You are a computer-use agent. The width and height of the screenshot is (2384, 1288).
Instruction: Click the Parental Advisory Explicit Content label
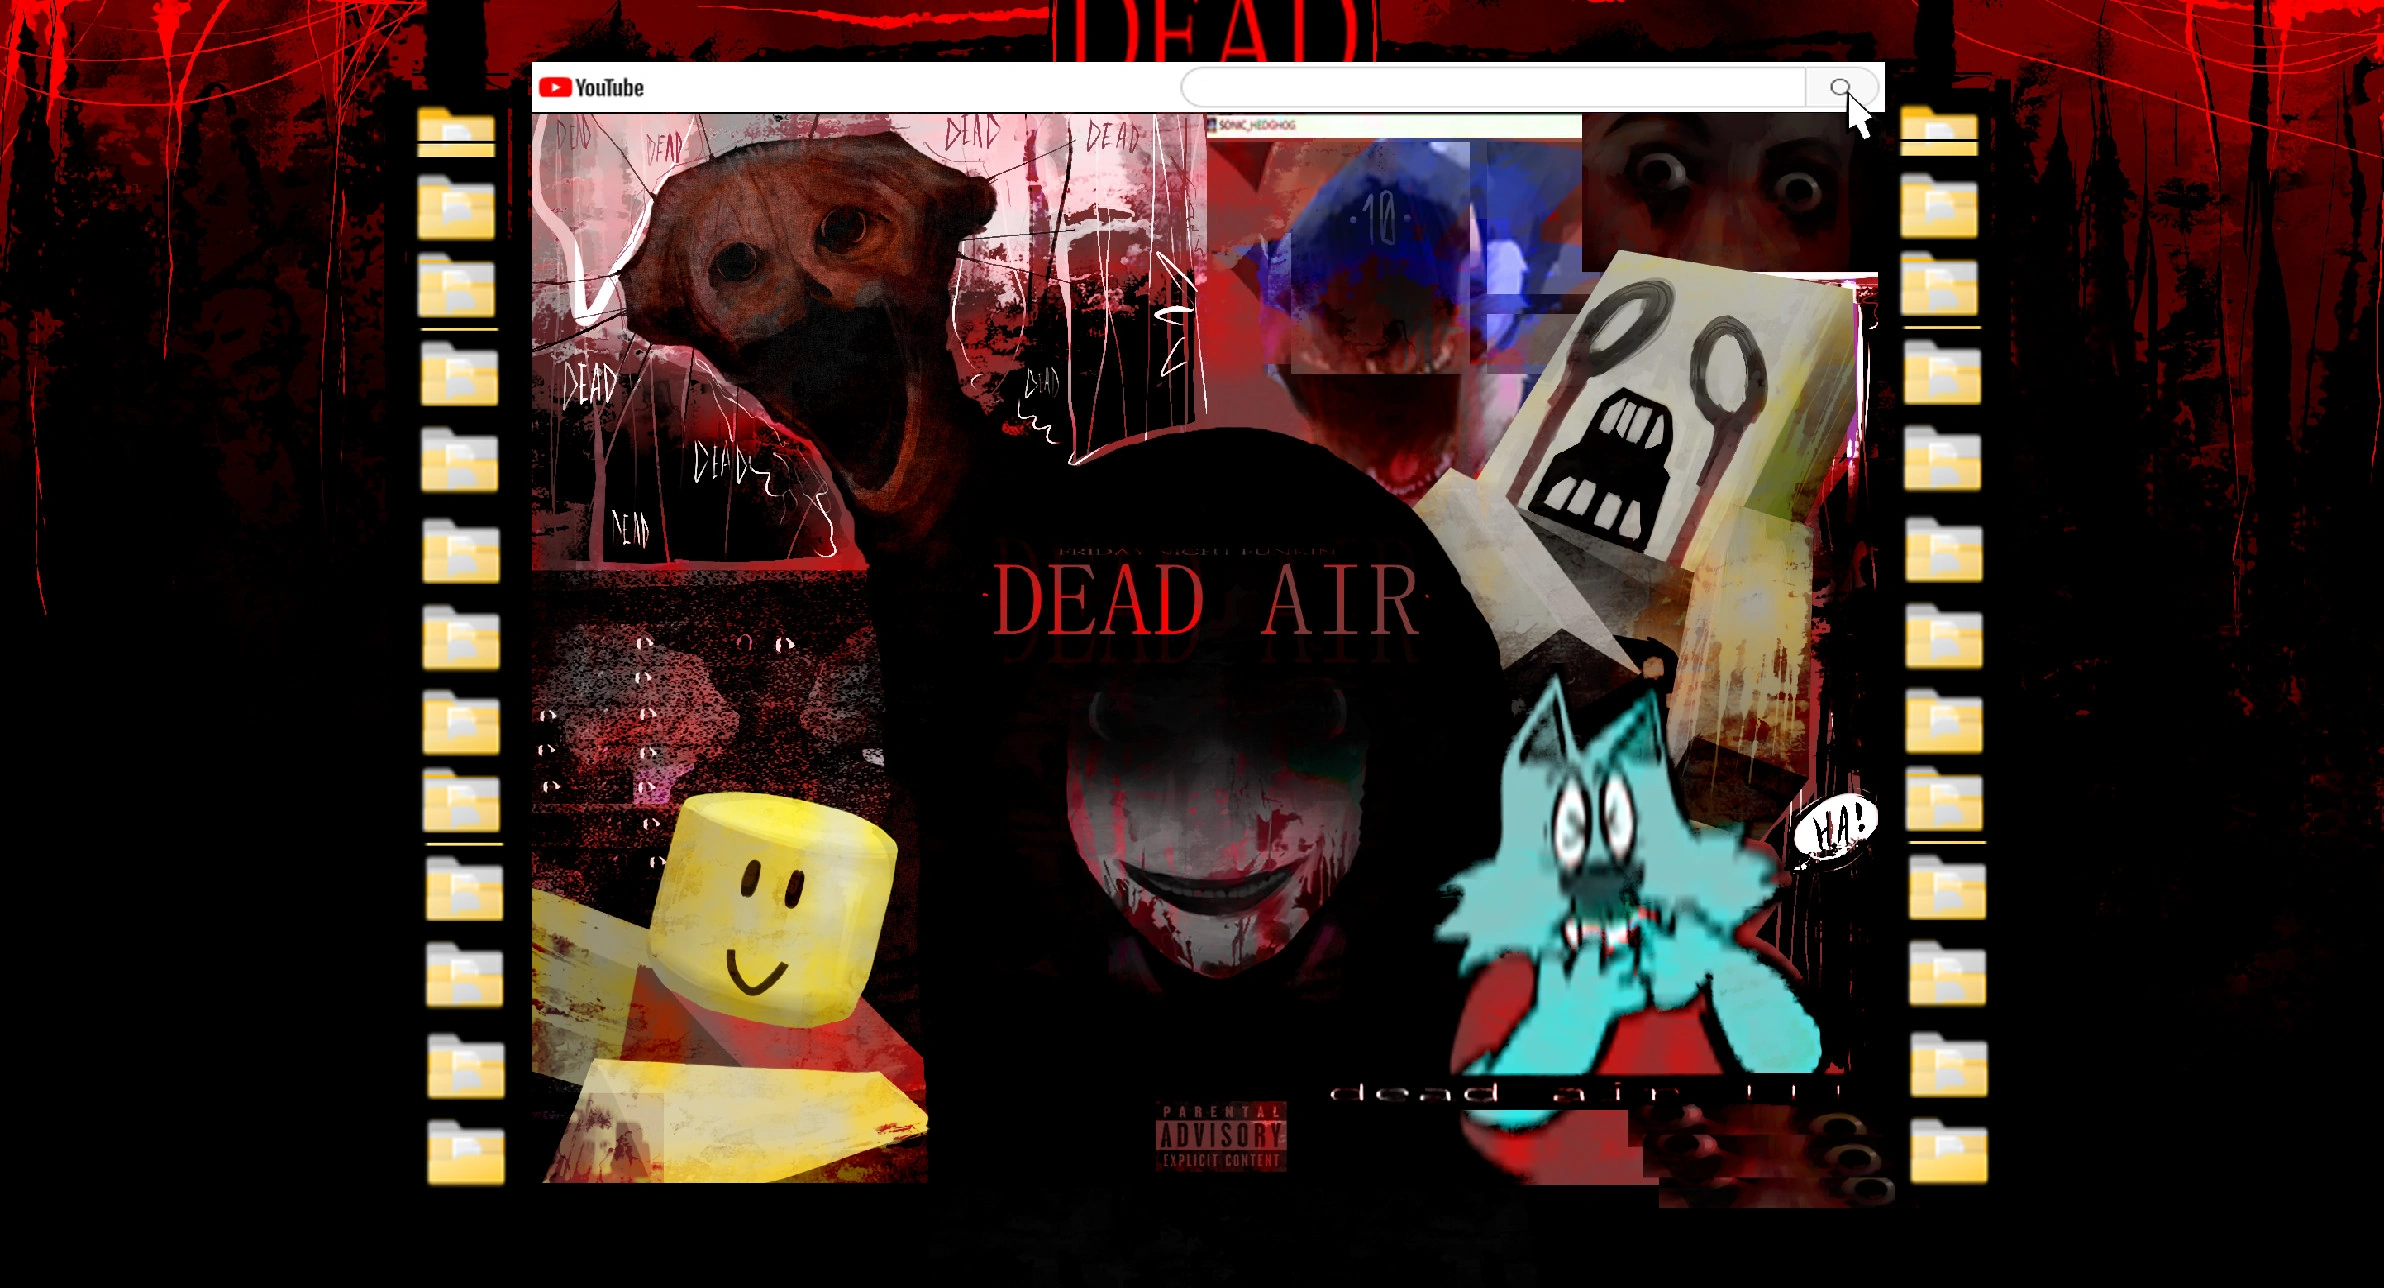(x=1221, y=1136)
